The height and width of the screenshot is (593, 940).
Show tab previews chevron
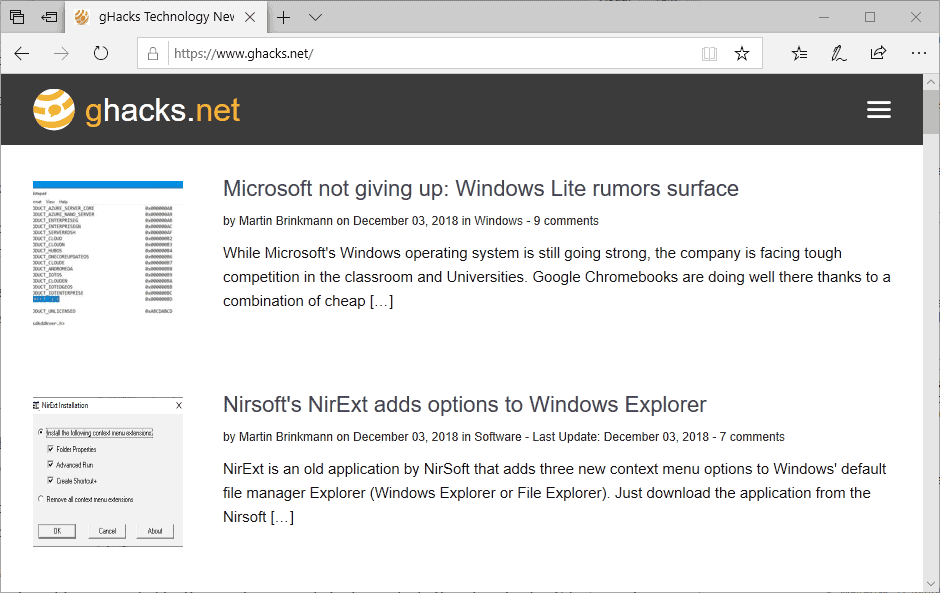[315, 17]
